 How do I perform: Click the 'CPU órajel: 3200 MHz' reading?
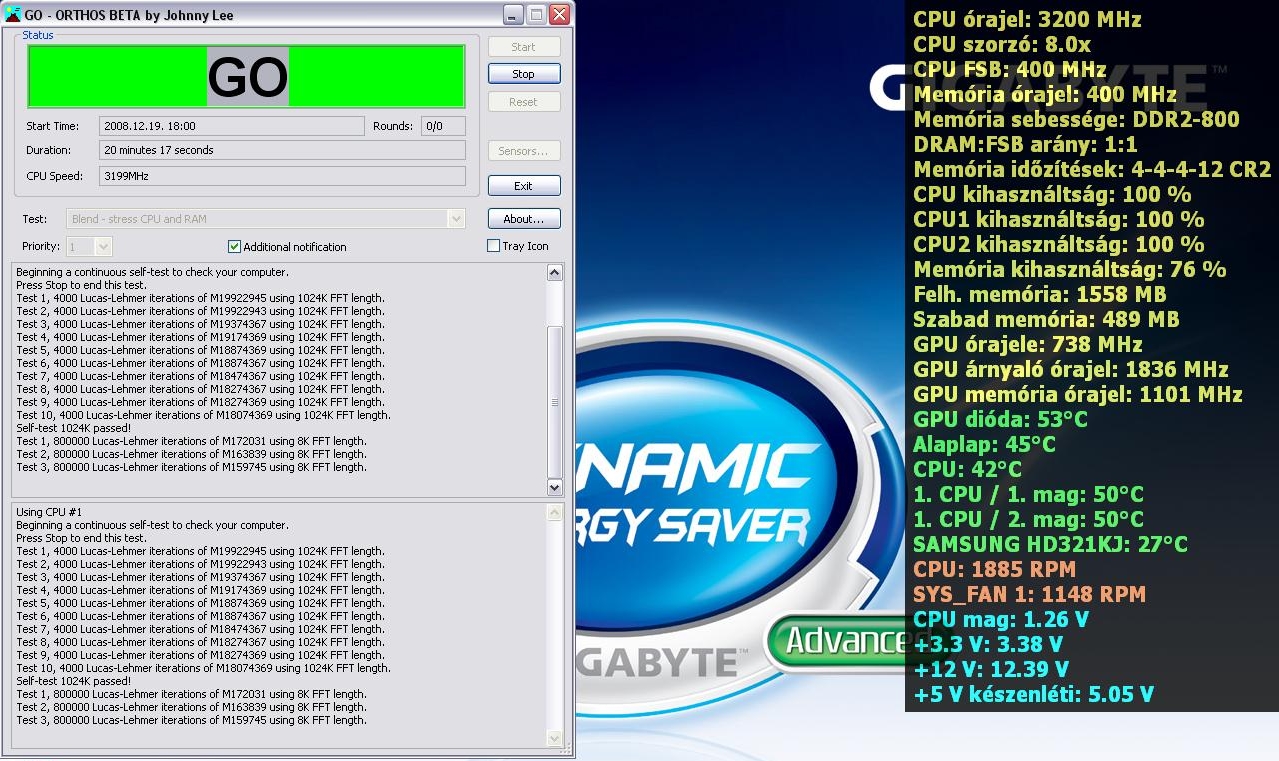pos(1027,19)
